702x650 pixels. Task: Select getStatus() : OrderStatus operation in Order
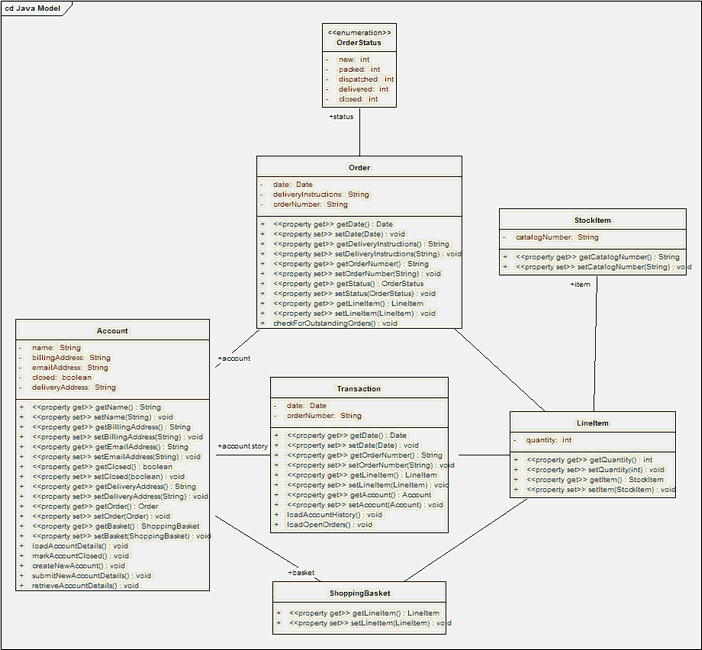pyautogui.click(x=348, y=283)
